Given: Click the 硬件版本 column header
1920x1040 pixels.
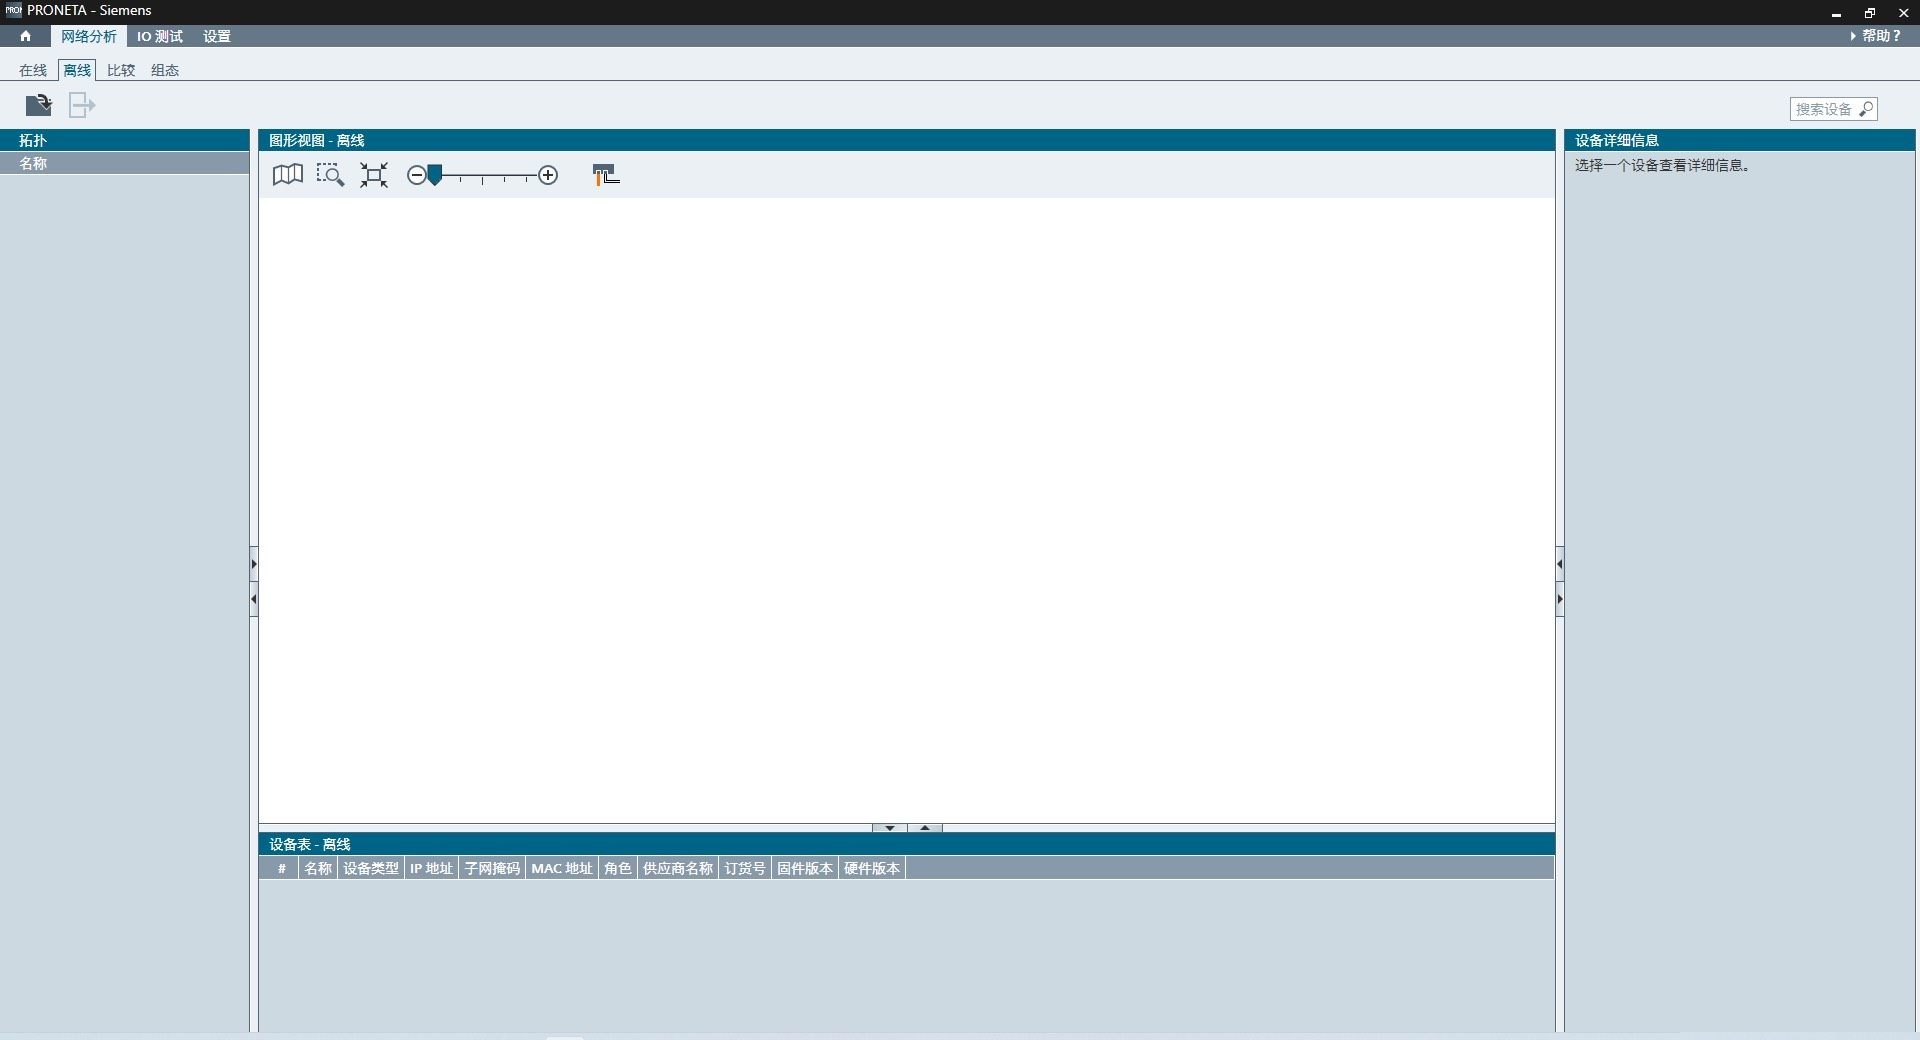Looking at the screenshot, I should pos(872,868).
